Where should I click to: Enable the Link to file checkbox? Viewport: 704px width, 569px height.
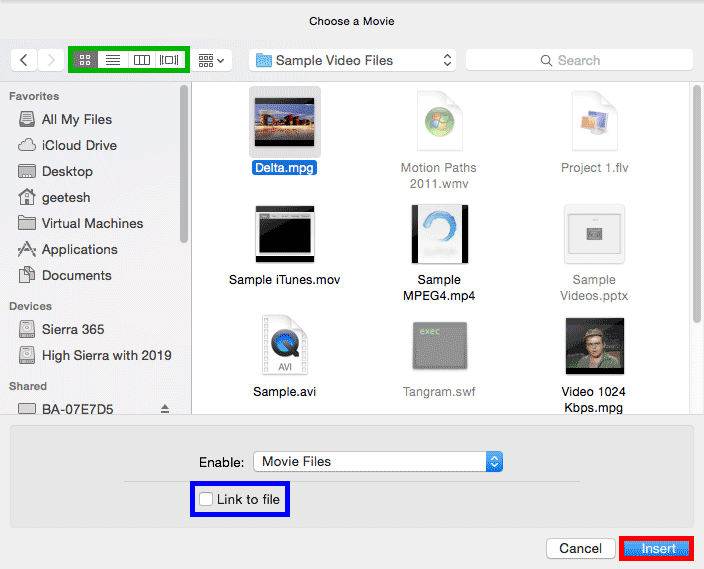206,499
